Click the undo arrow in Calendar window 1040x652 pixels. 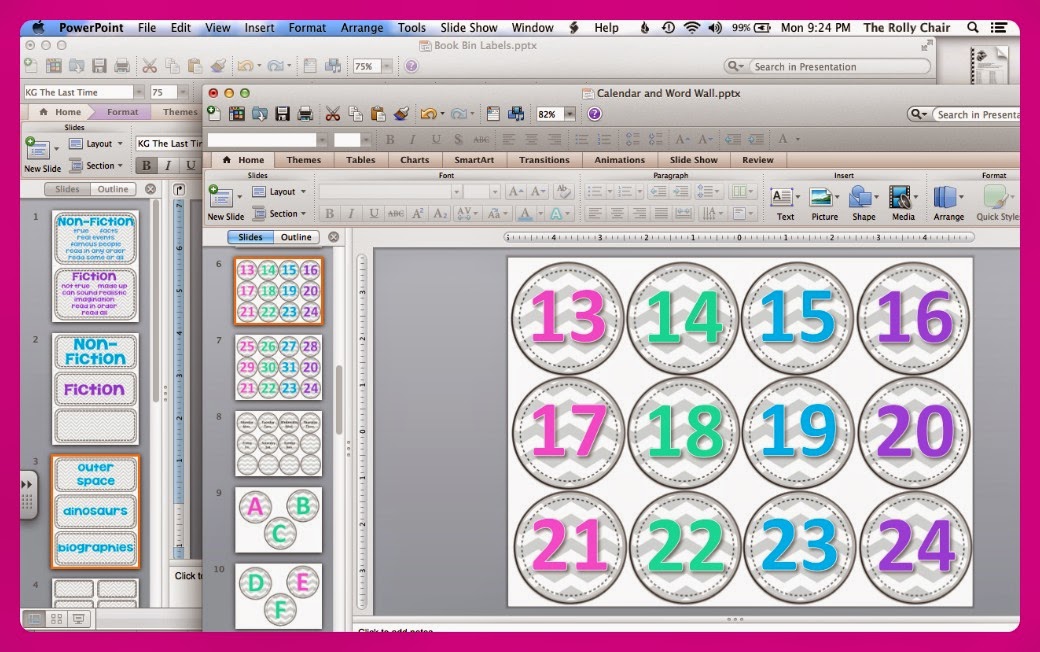click(428, 114)
